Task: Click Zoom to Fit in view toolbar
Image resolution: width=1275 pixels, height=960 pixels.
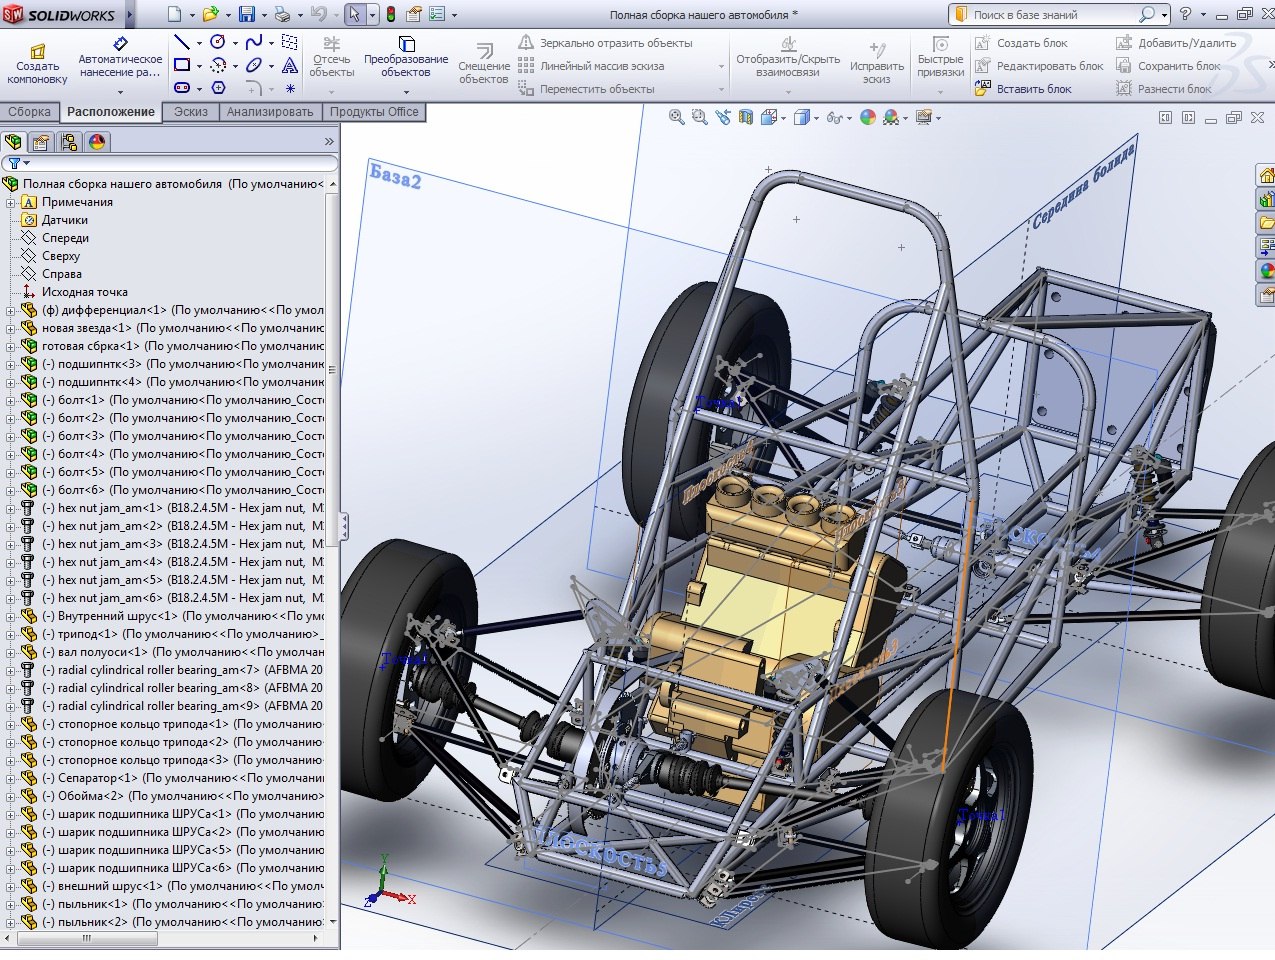Action: coord(677,117)
